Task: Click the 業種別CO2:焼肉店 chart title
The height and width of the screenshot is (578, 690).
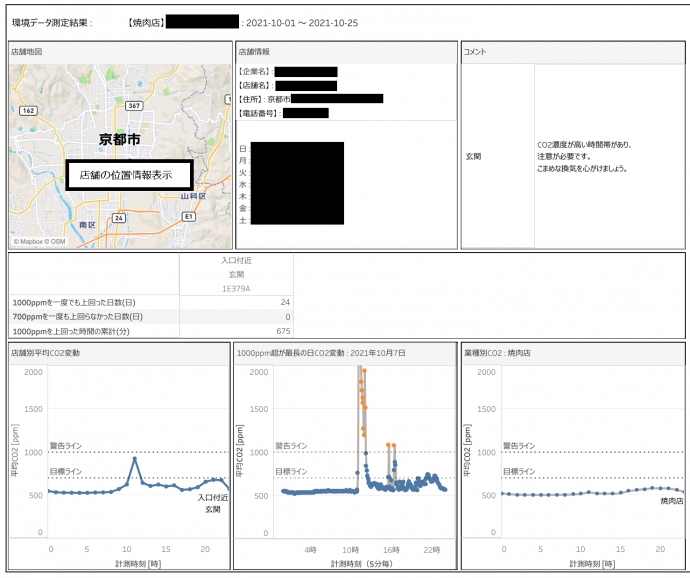Action: click(x=497, y=353)
